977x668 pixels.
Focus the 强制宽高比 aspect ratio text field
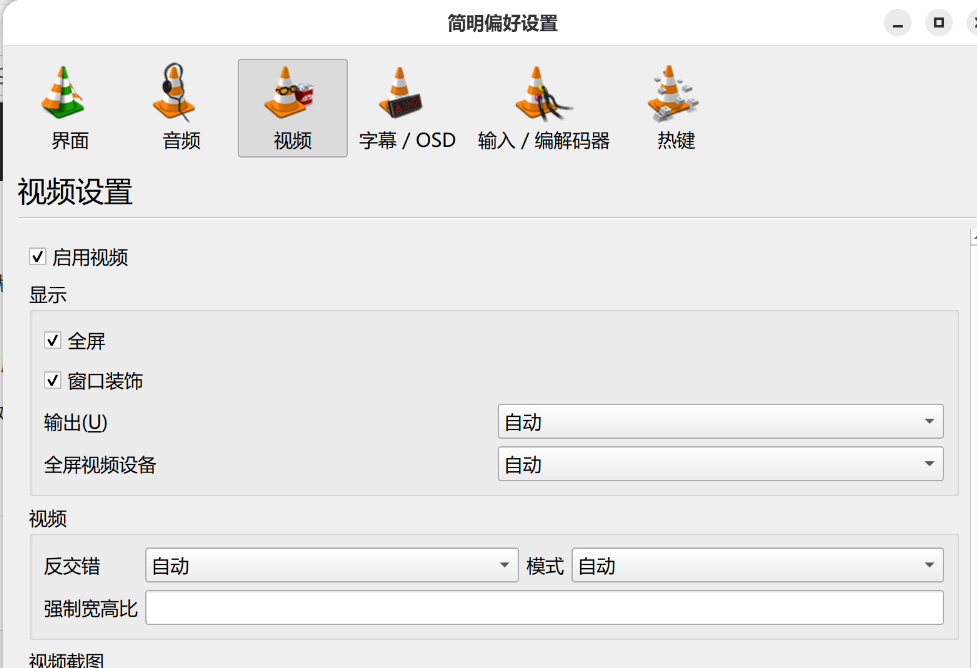pyautogui.click(x=544, y=608)
